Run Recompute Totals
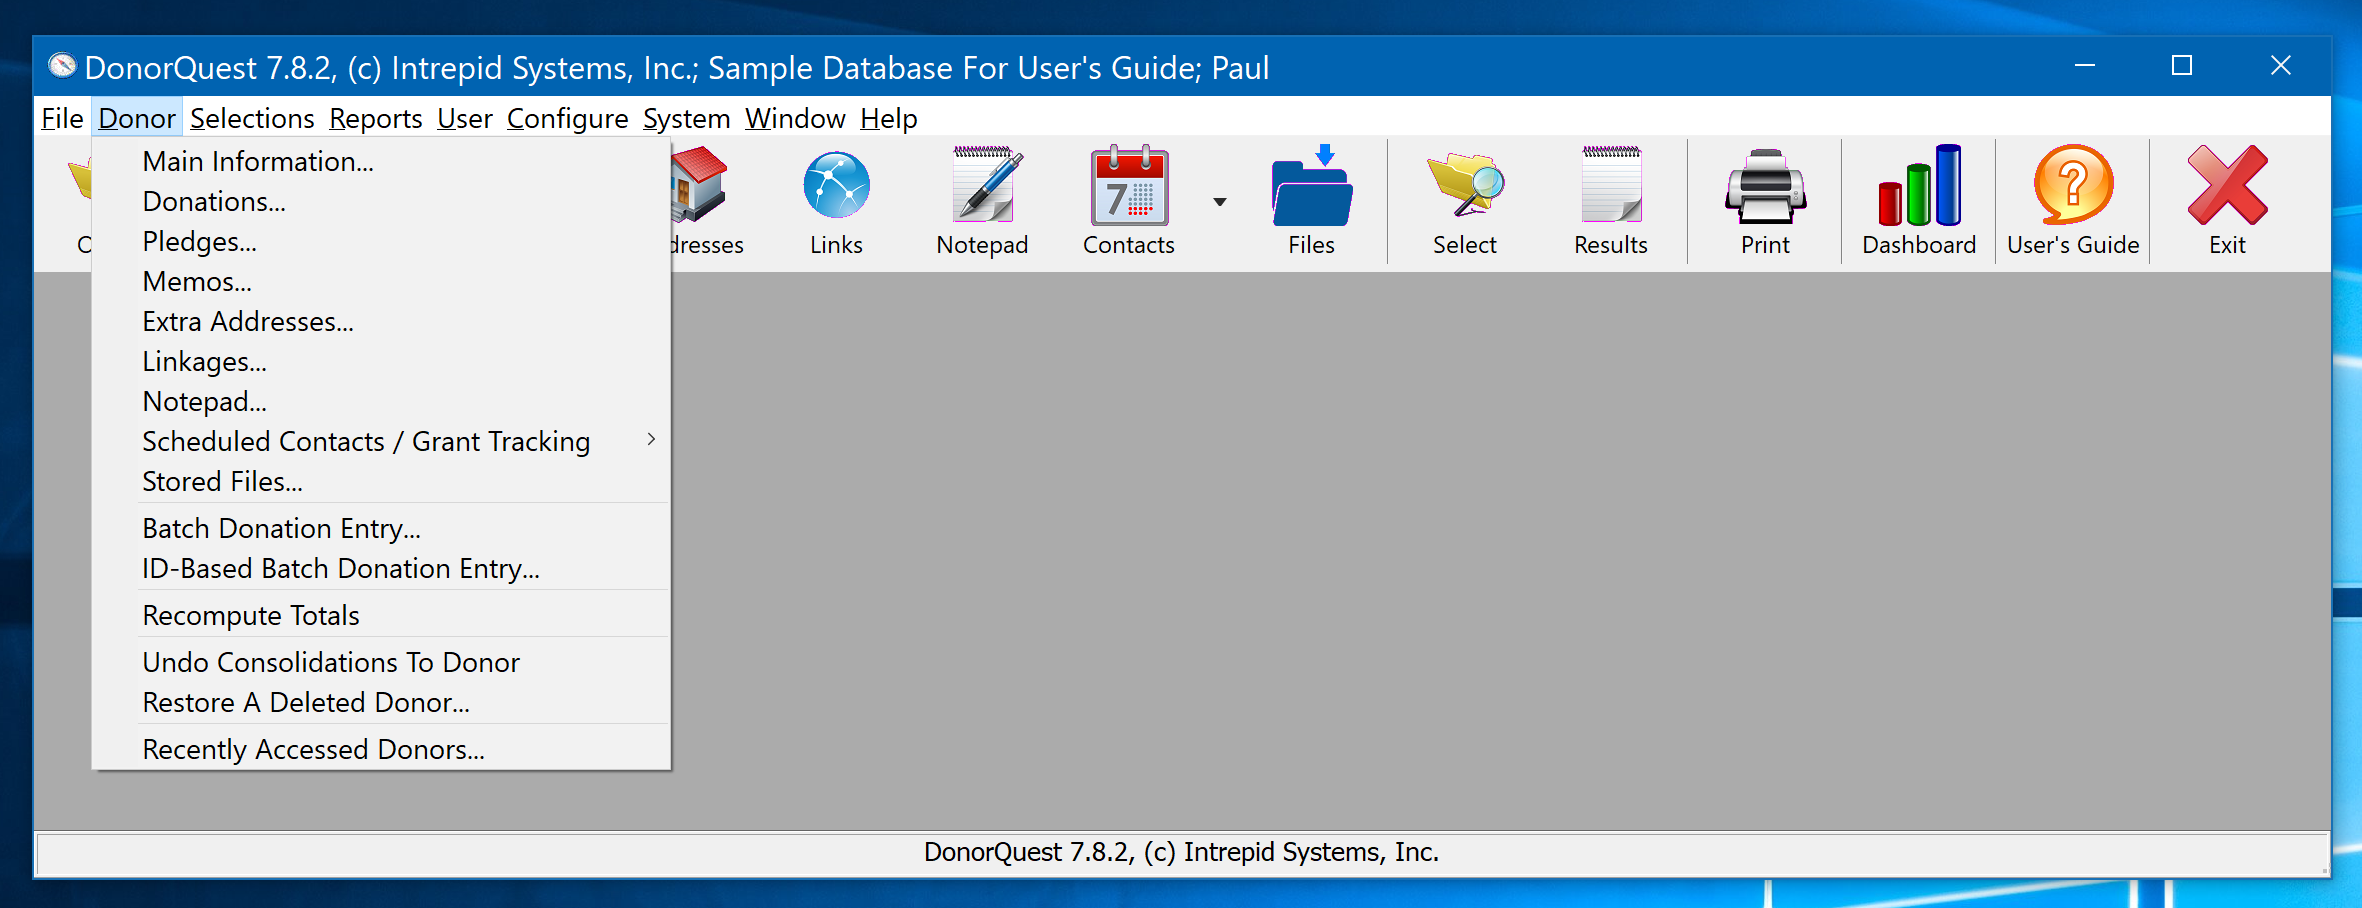 pos(381,615)
